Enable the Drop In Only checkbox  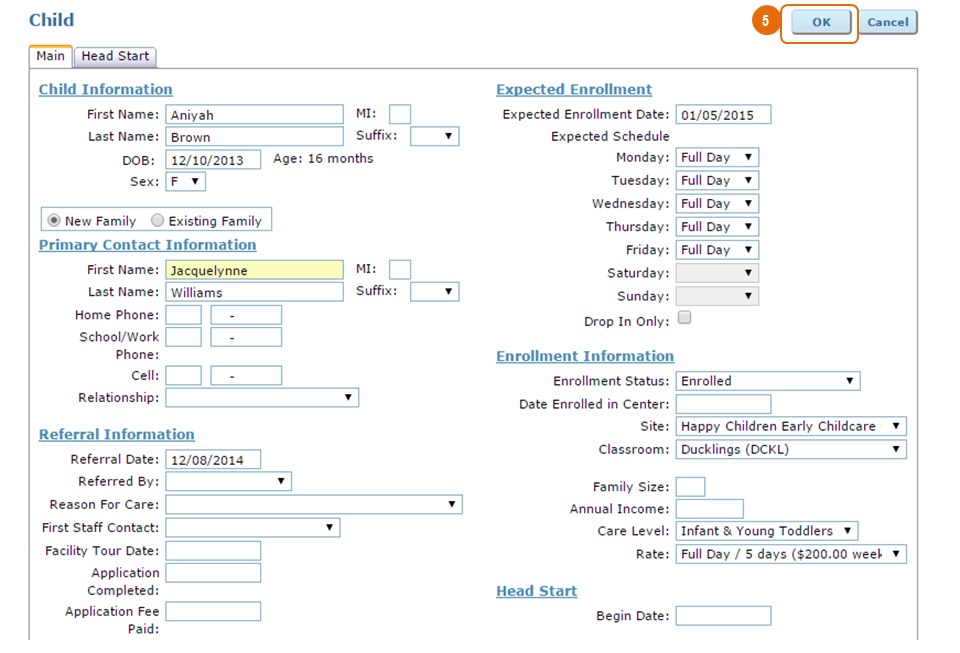[x=684, y=318]
